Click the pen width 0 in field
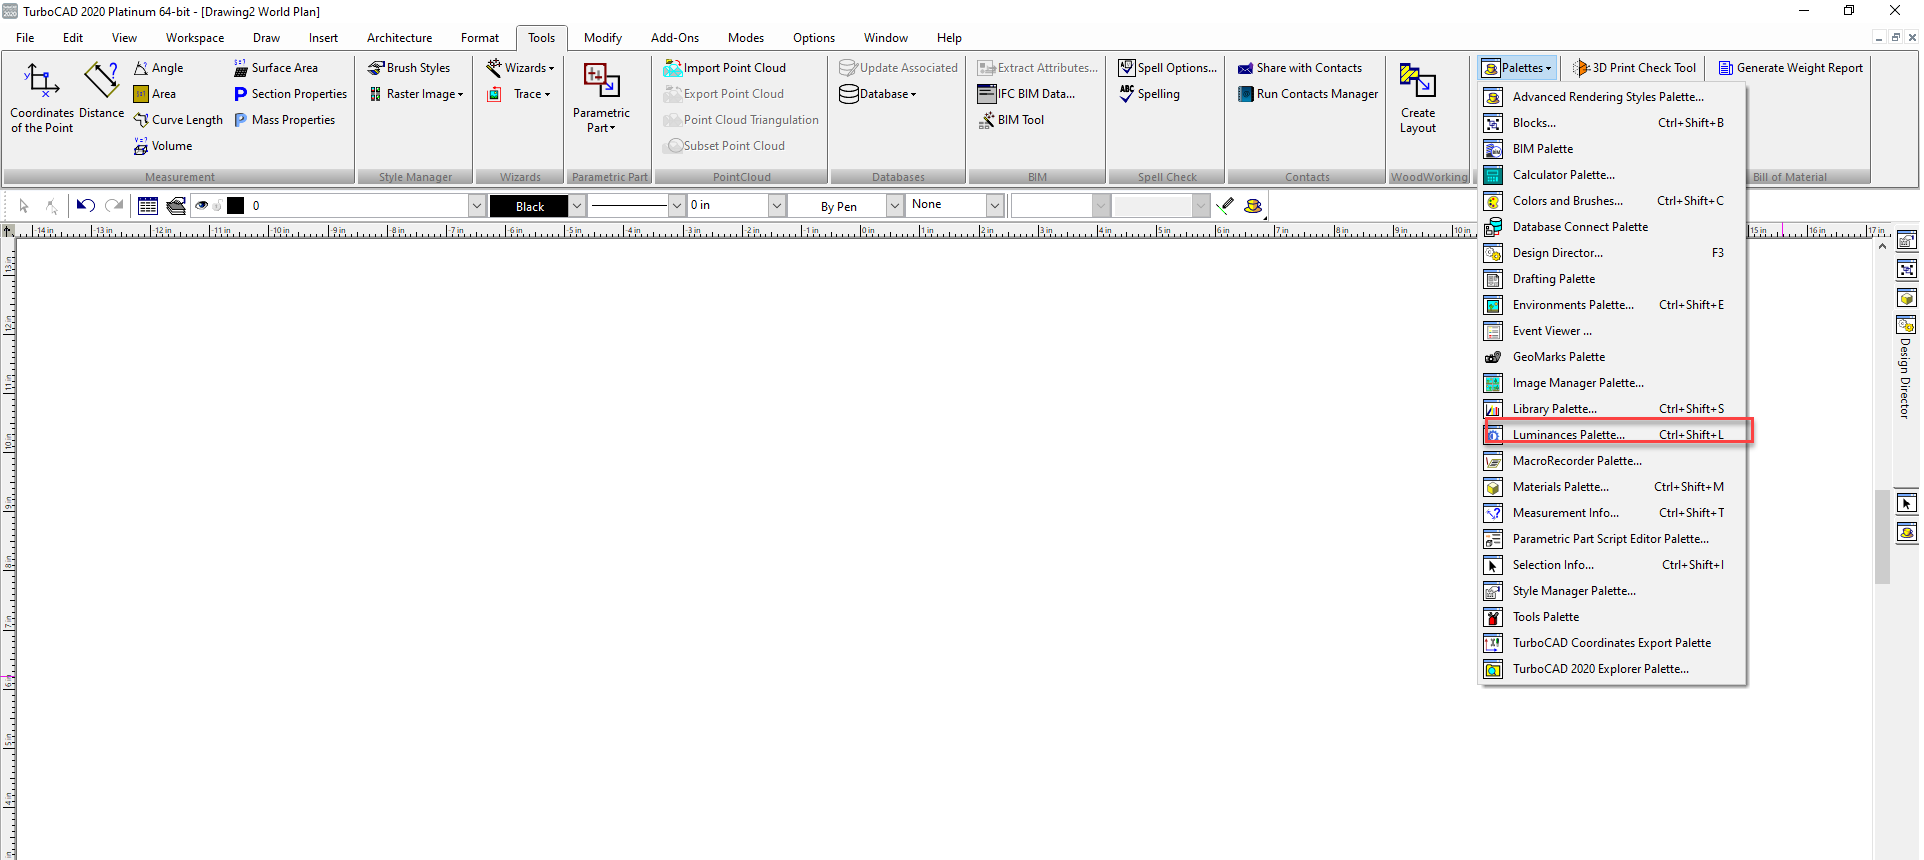This screenshot has width=1924, height=860. pyautogui.click(x=727, y=206)
